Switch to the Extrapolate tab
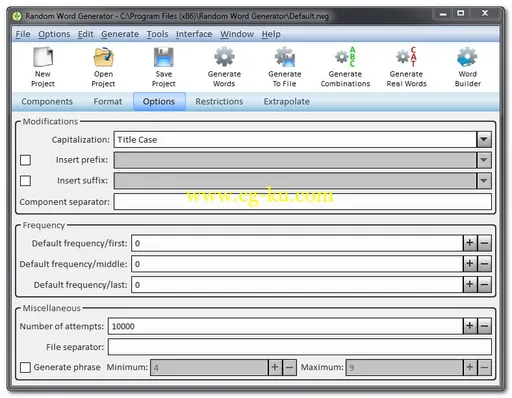Screen dimensions: 512x398 pyautogui.click(x=287, y=102)
